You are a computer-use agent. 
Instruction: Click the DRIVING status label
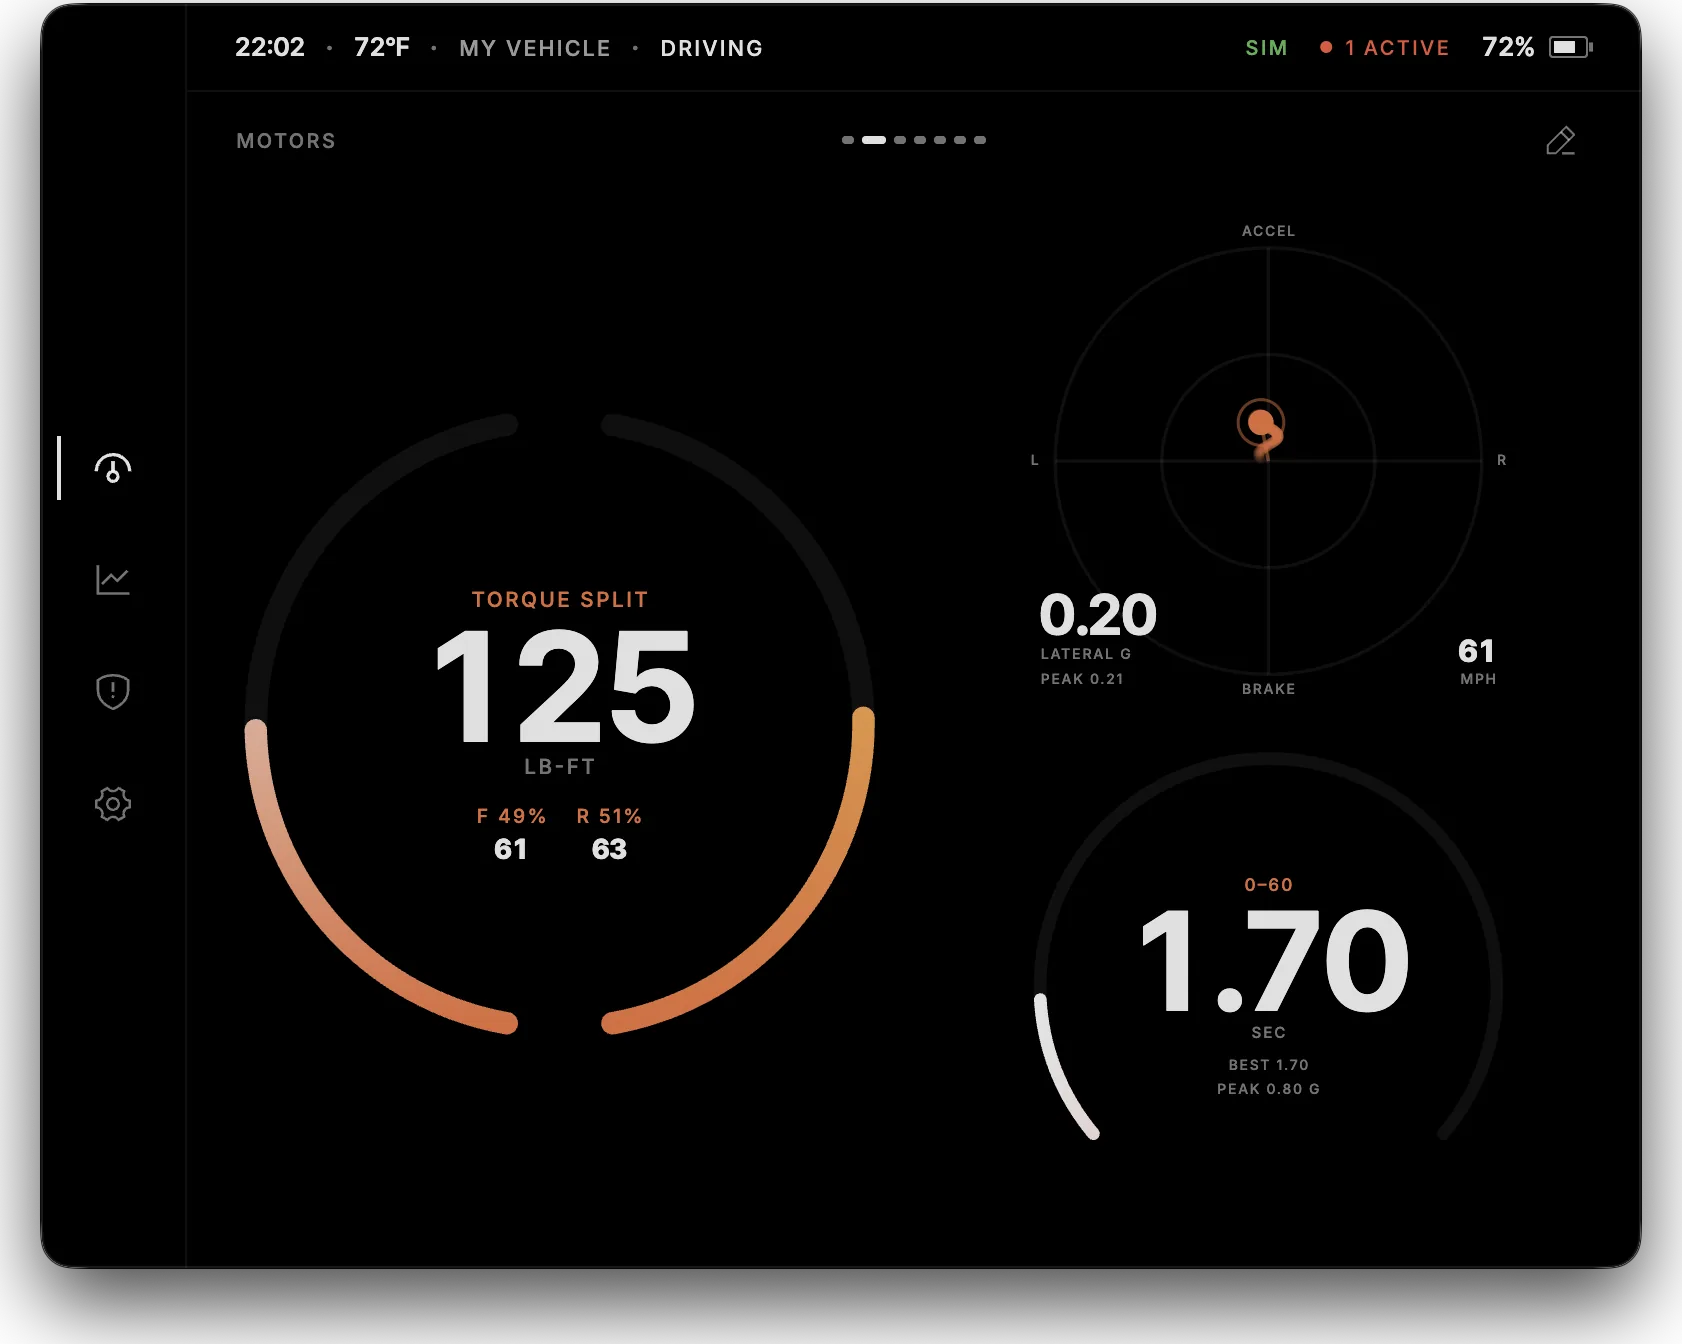click(712, 48)
